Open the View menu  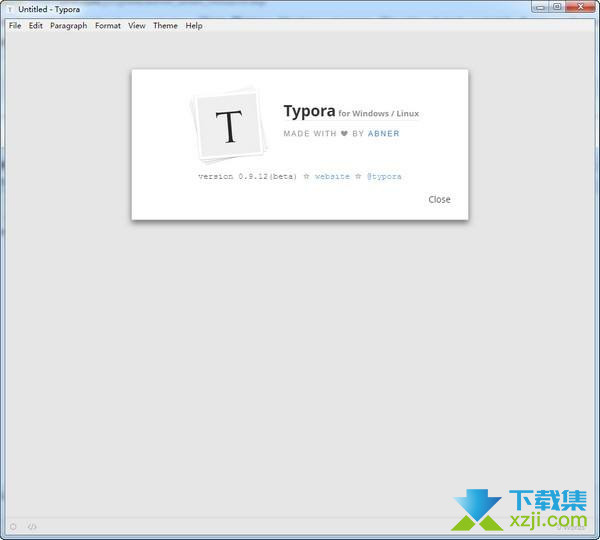137,26
